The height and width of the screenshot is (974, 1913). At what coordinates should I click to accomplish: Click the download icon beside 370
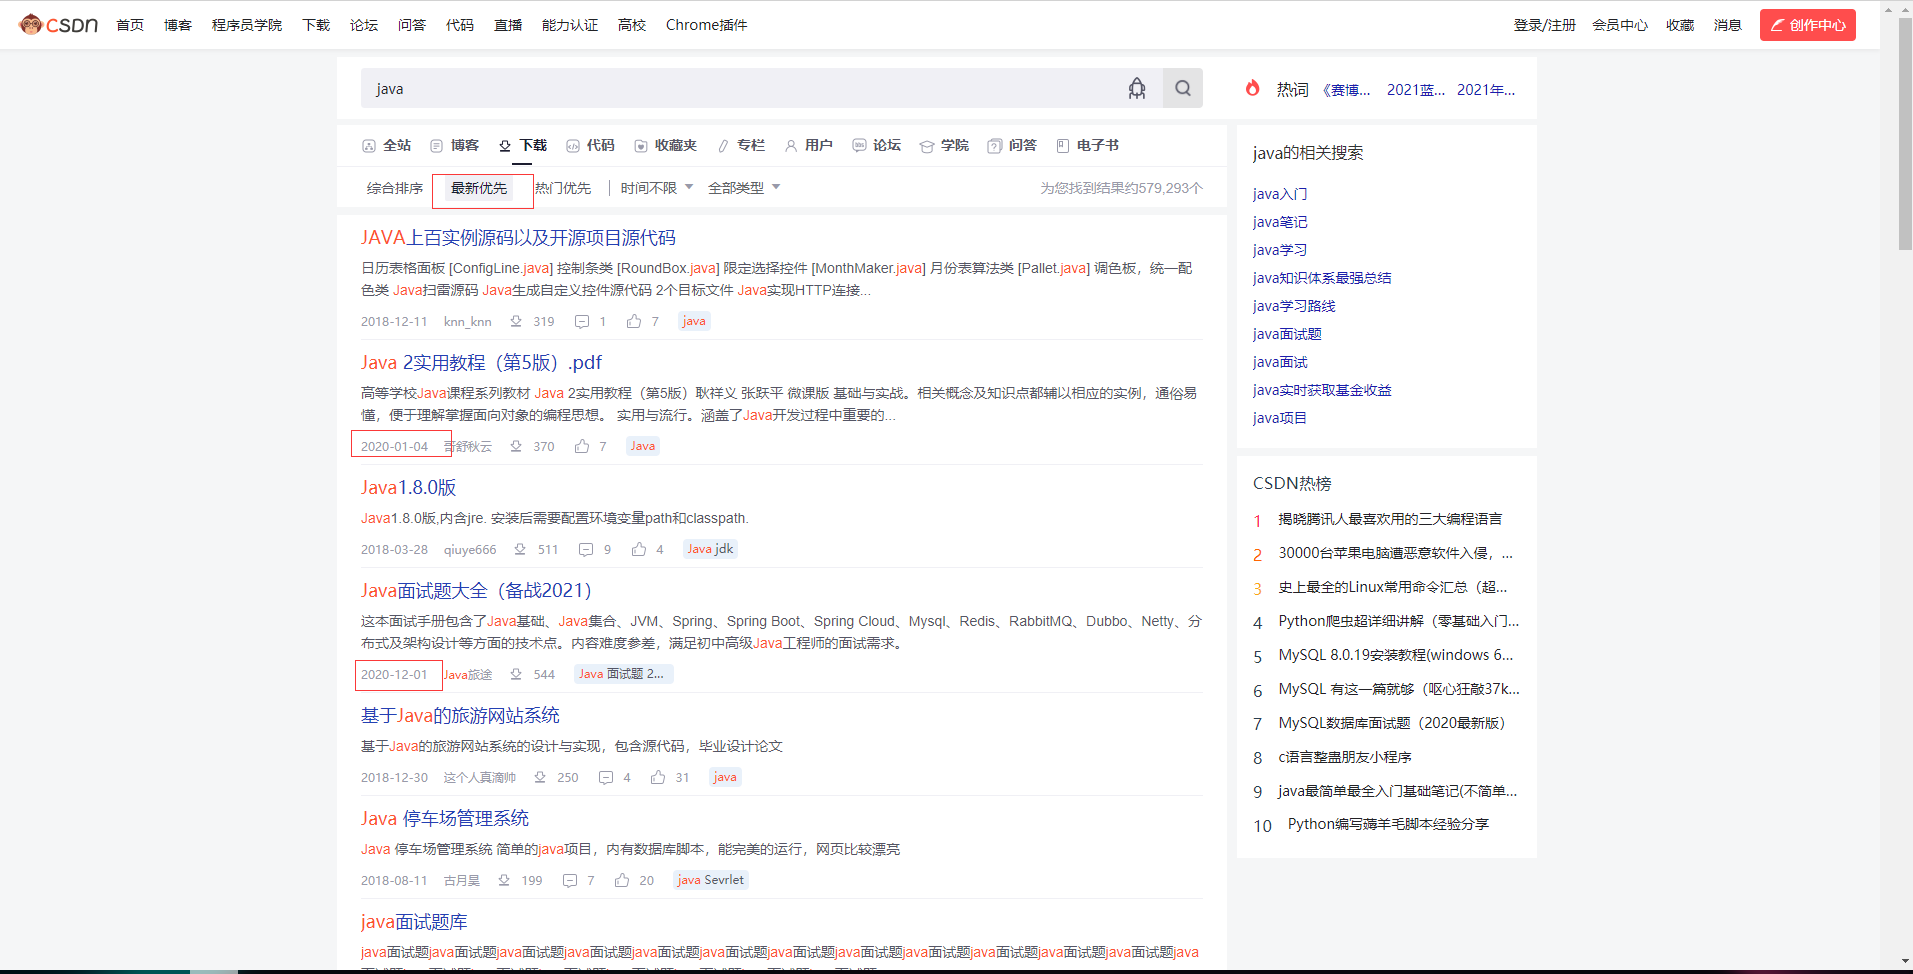516,446
